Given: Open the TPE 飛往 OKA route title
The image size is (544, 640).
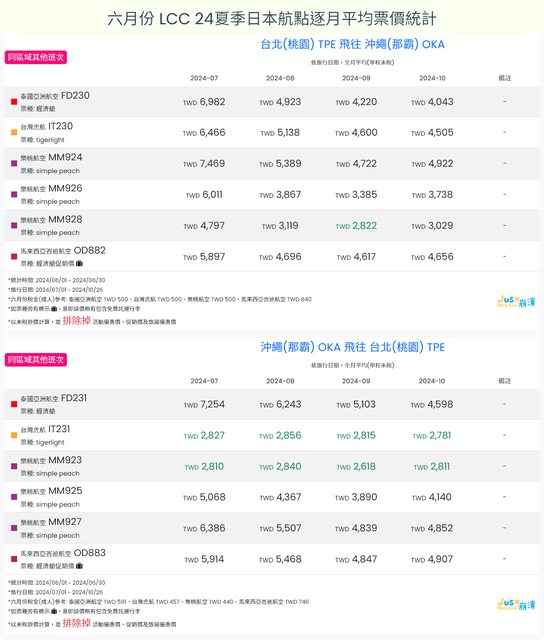Looking at the screenshot, I should click(x=353, y=44).
